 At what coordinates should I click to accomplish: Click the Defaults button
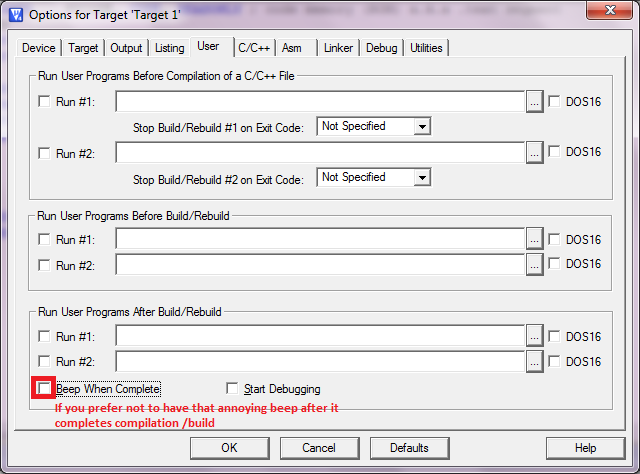pos(409,447)
